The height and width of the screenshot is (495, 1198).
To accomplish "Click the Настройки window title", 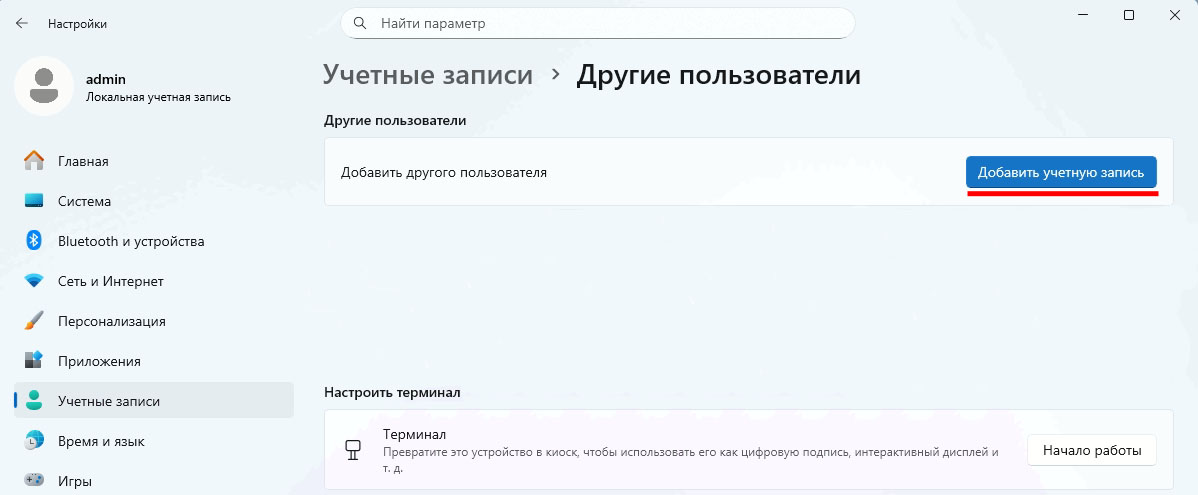I will pos(77,24).
